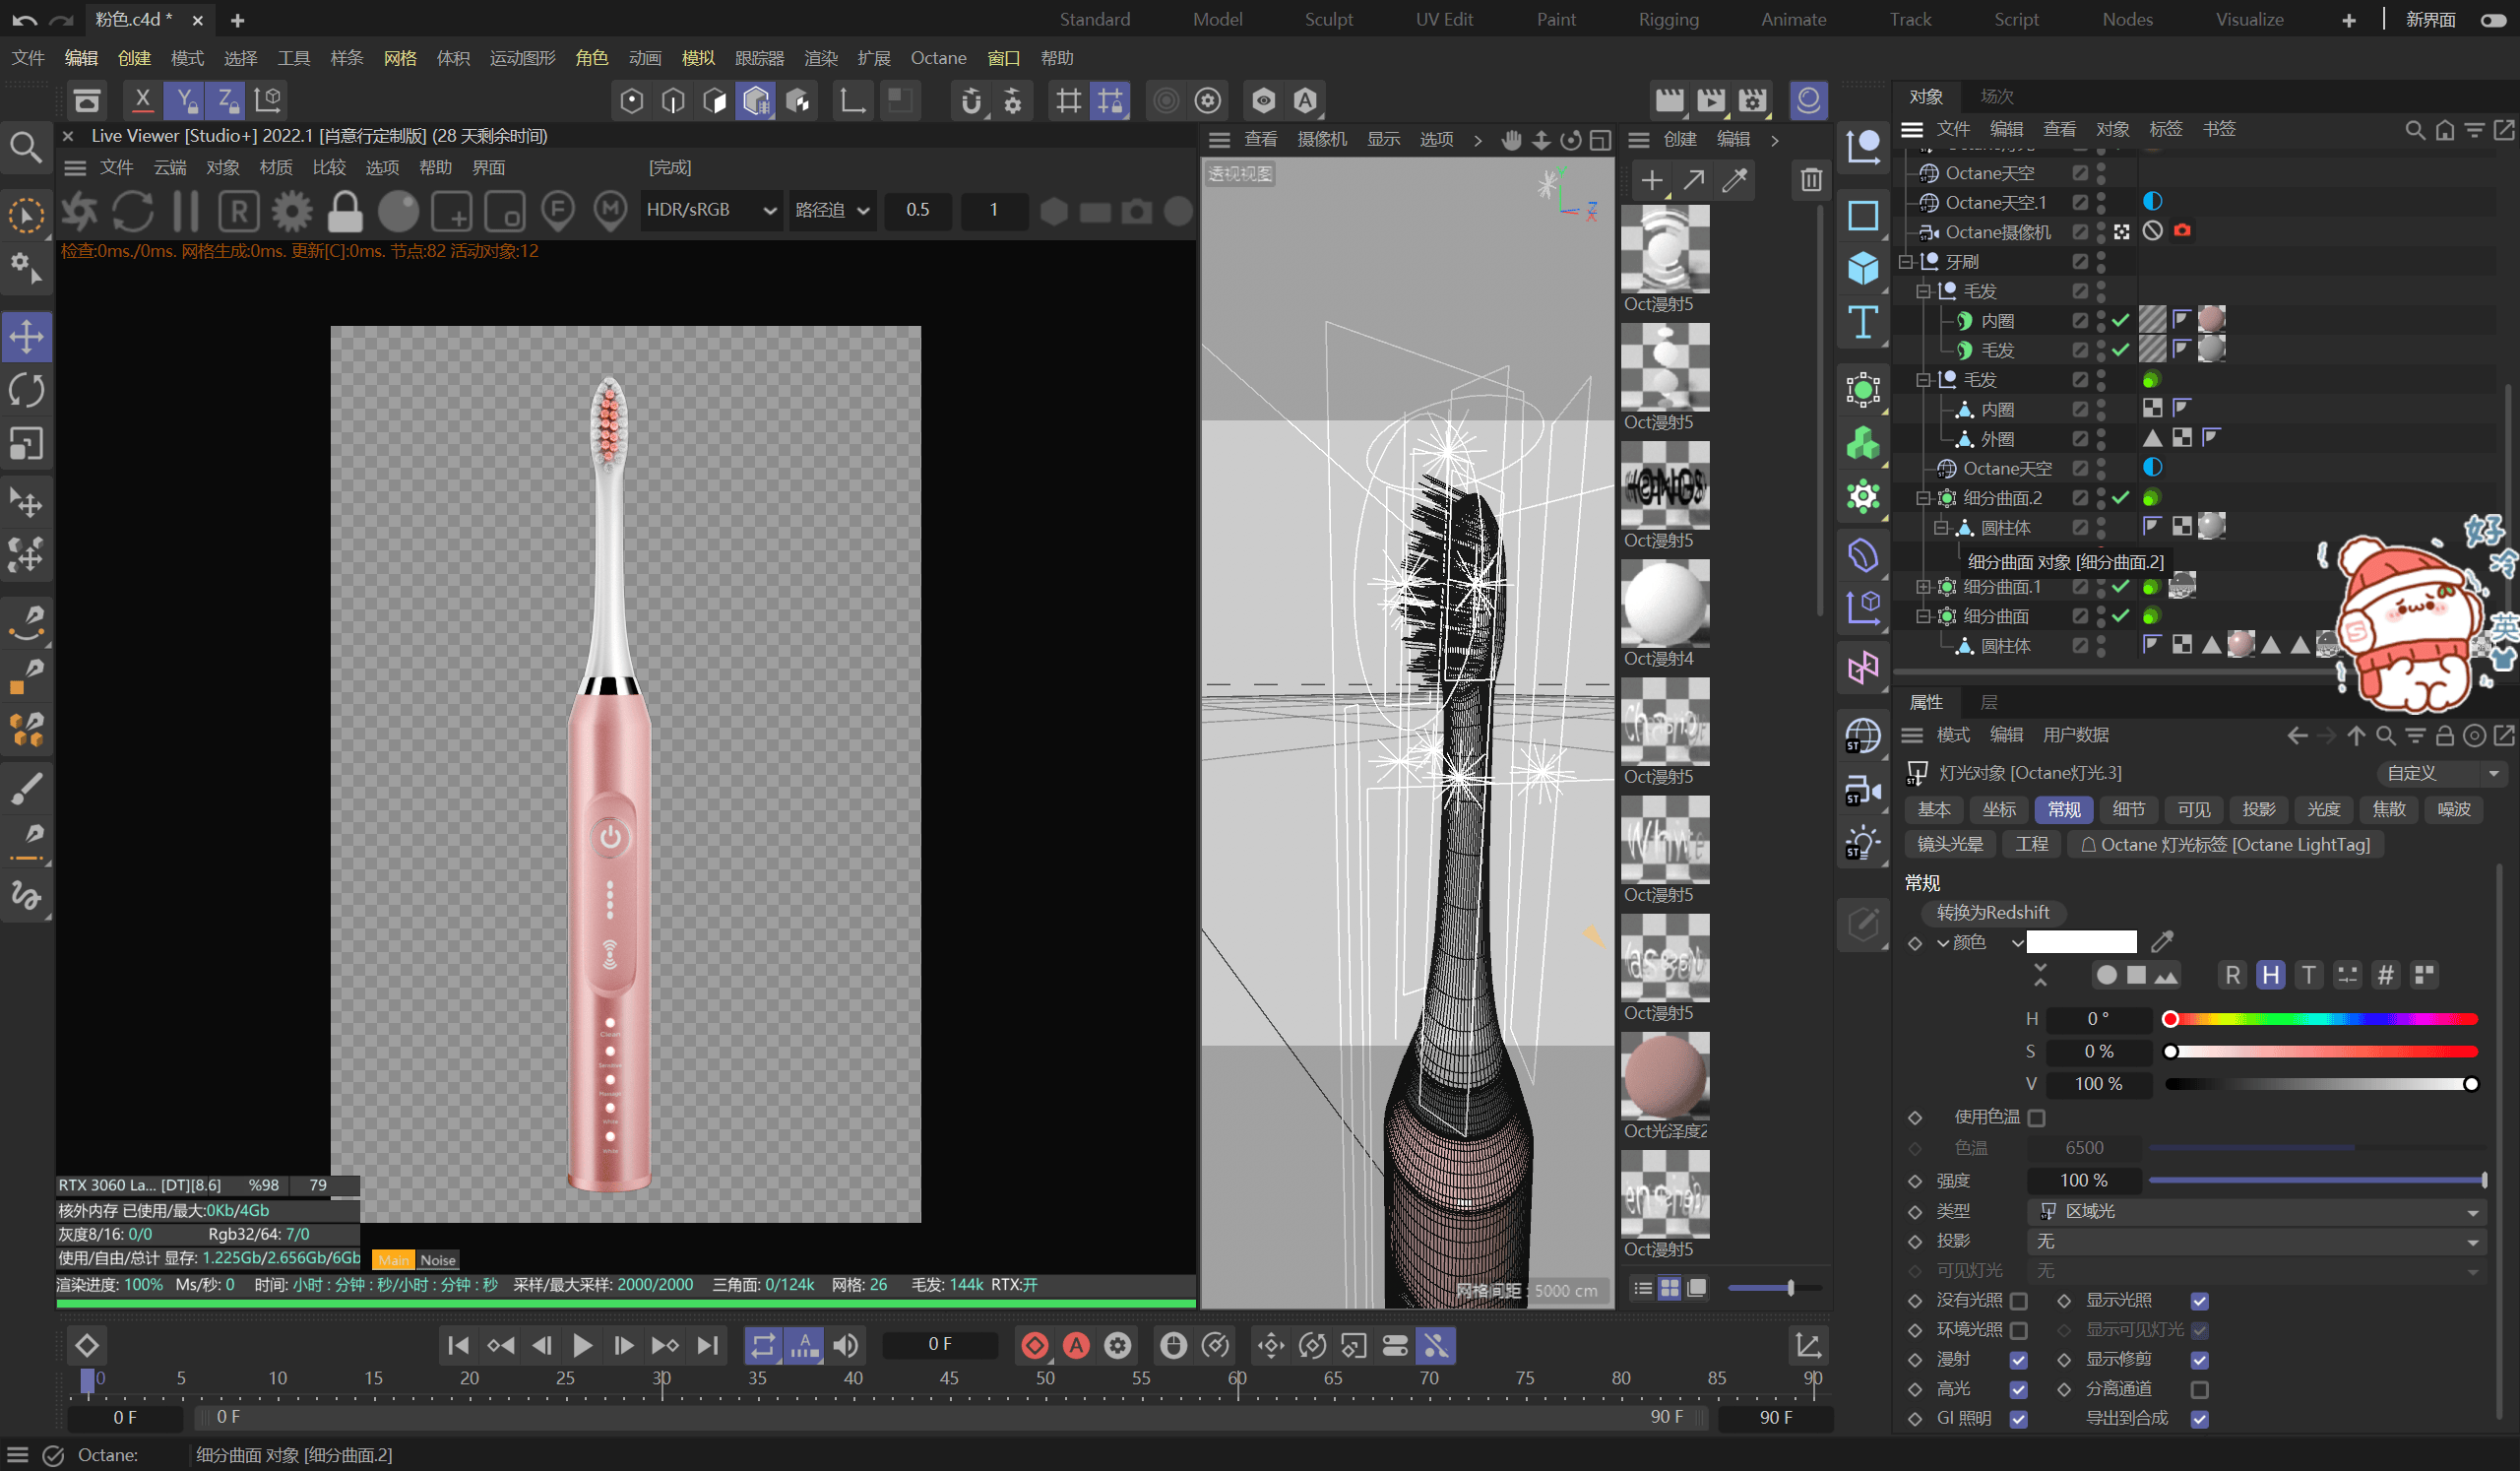Open the HDR/sRGB dropdown
Screen dimensions: 2520x1471
pyautogui.click(x=711, y=210)
